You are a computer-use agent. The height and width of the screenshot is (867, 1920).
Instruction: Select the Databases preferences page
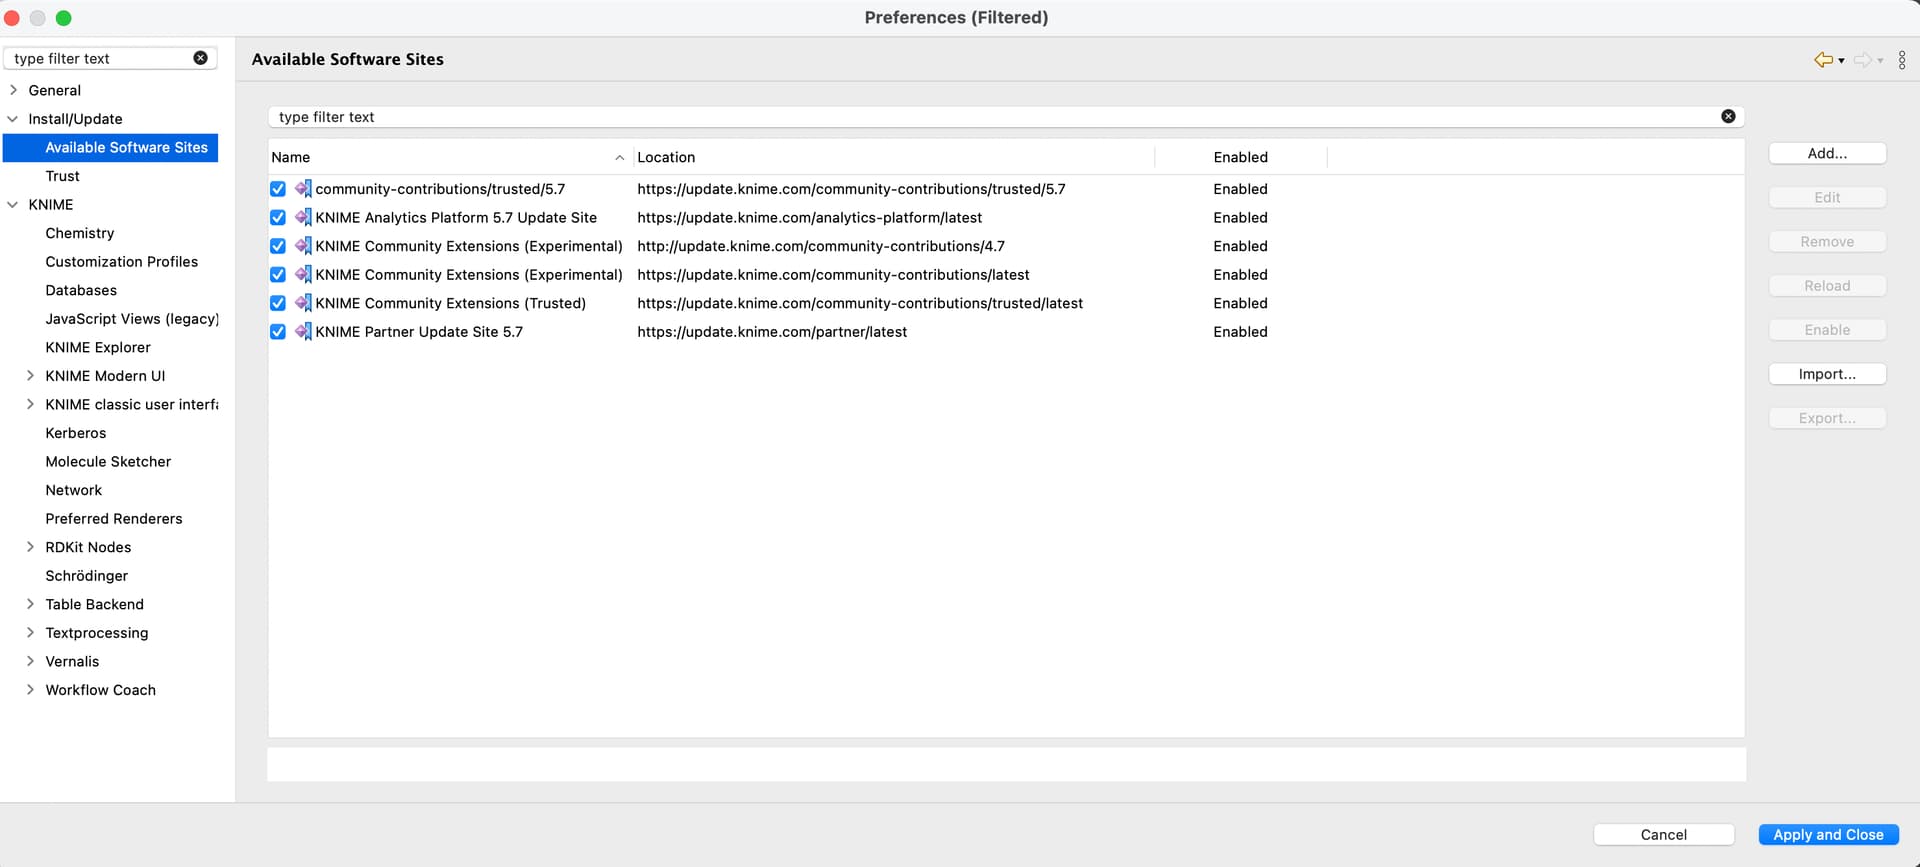(81, 290)
